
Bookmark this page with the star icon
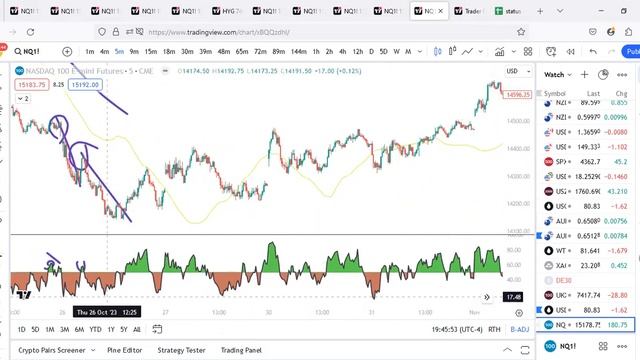point(521,32)
